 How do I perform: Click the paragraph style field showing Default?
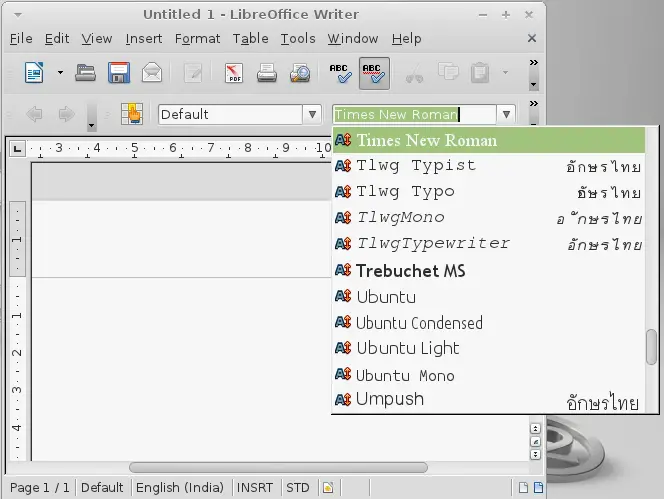click(230, 114)
